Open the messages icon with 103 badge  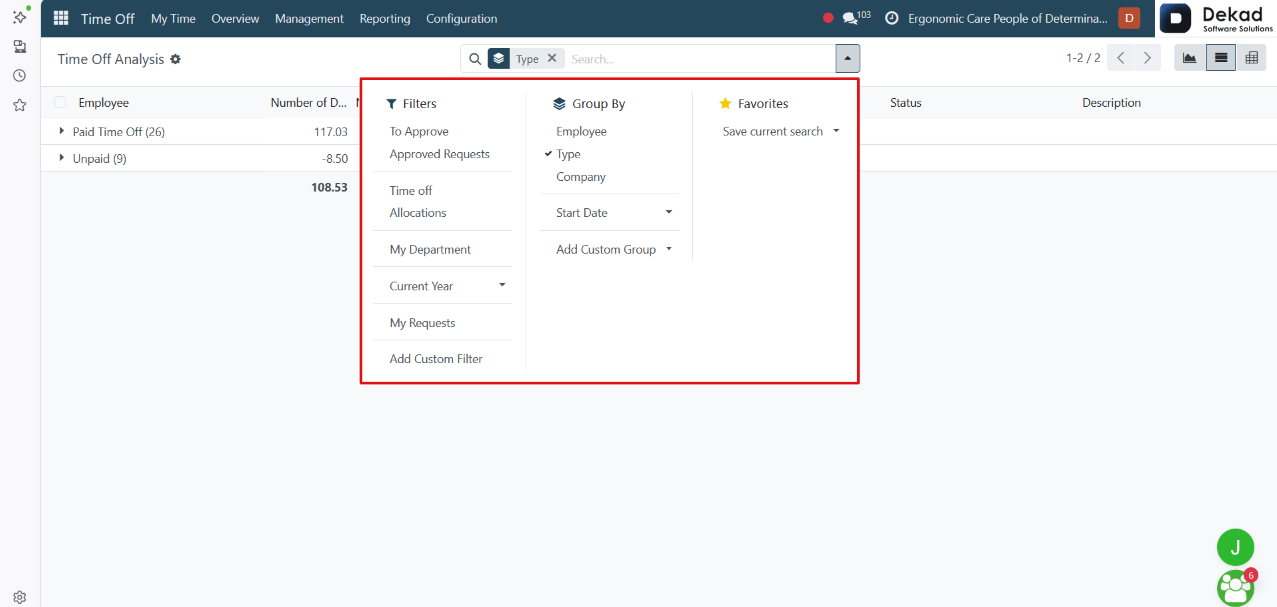856,18
